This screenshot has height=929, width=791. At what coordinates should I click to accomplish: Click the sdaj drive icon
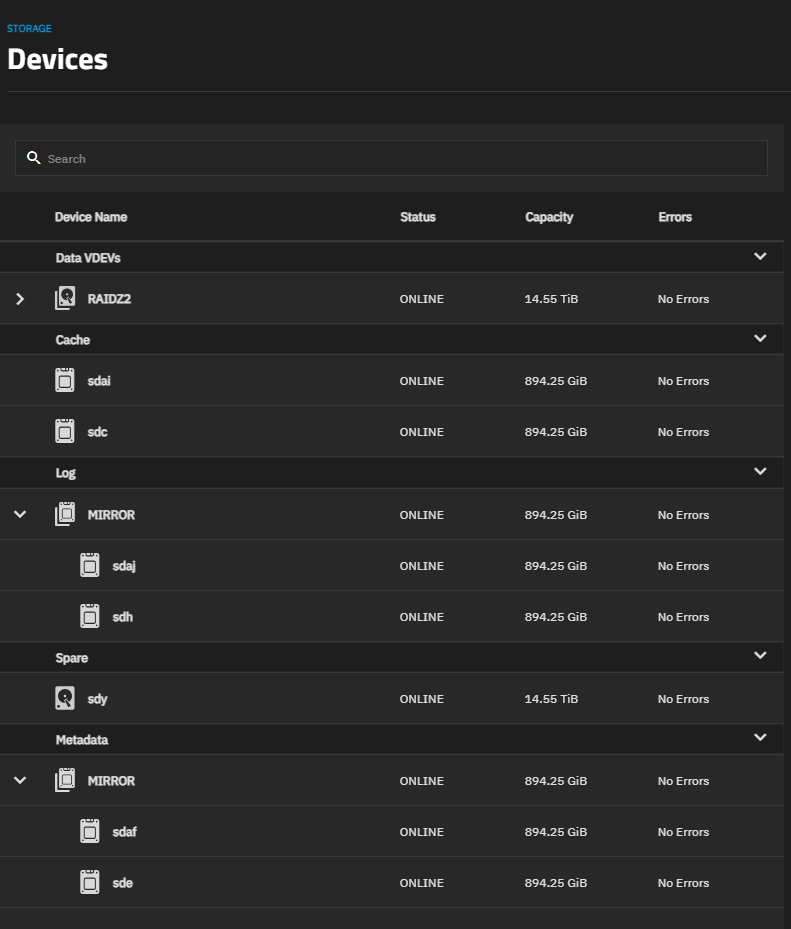click(x=90, y=566)
